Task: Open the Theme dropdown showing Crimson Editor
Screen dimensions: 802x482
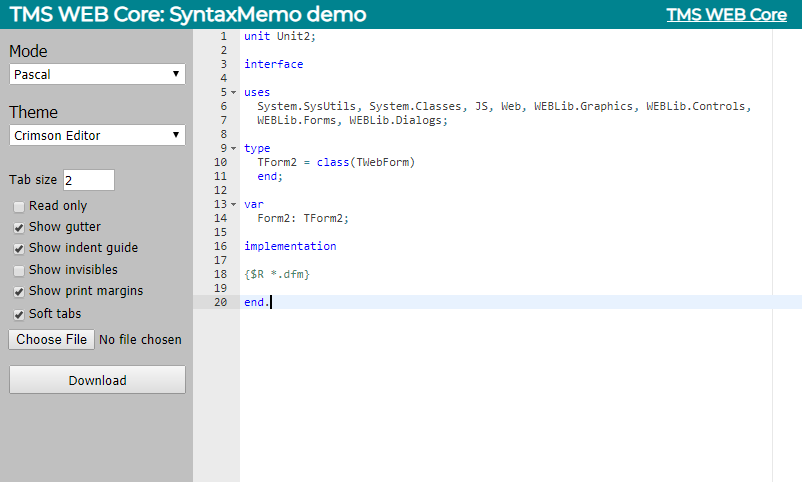Action: pos(97,135)
